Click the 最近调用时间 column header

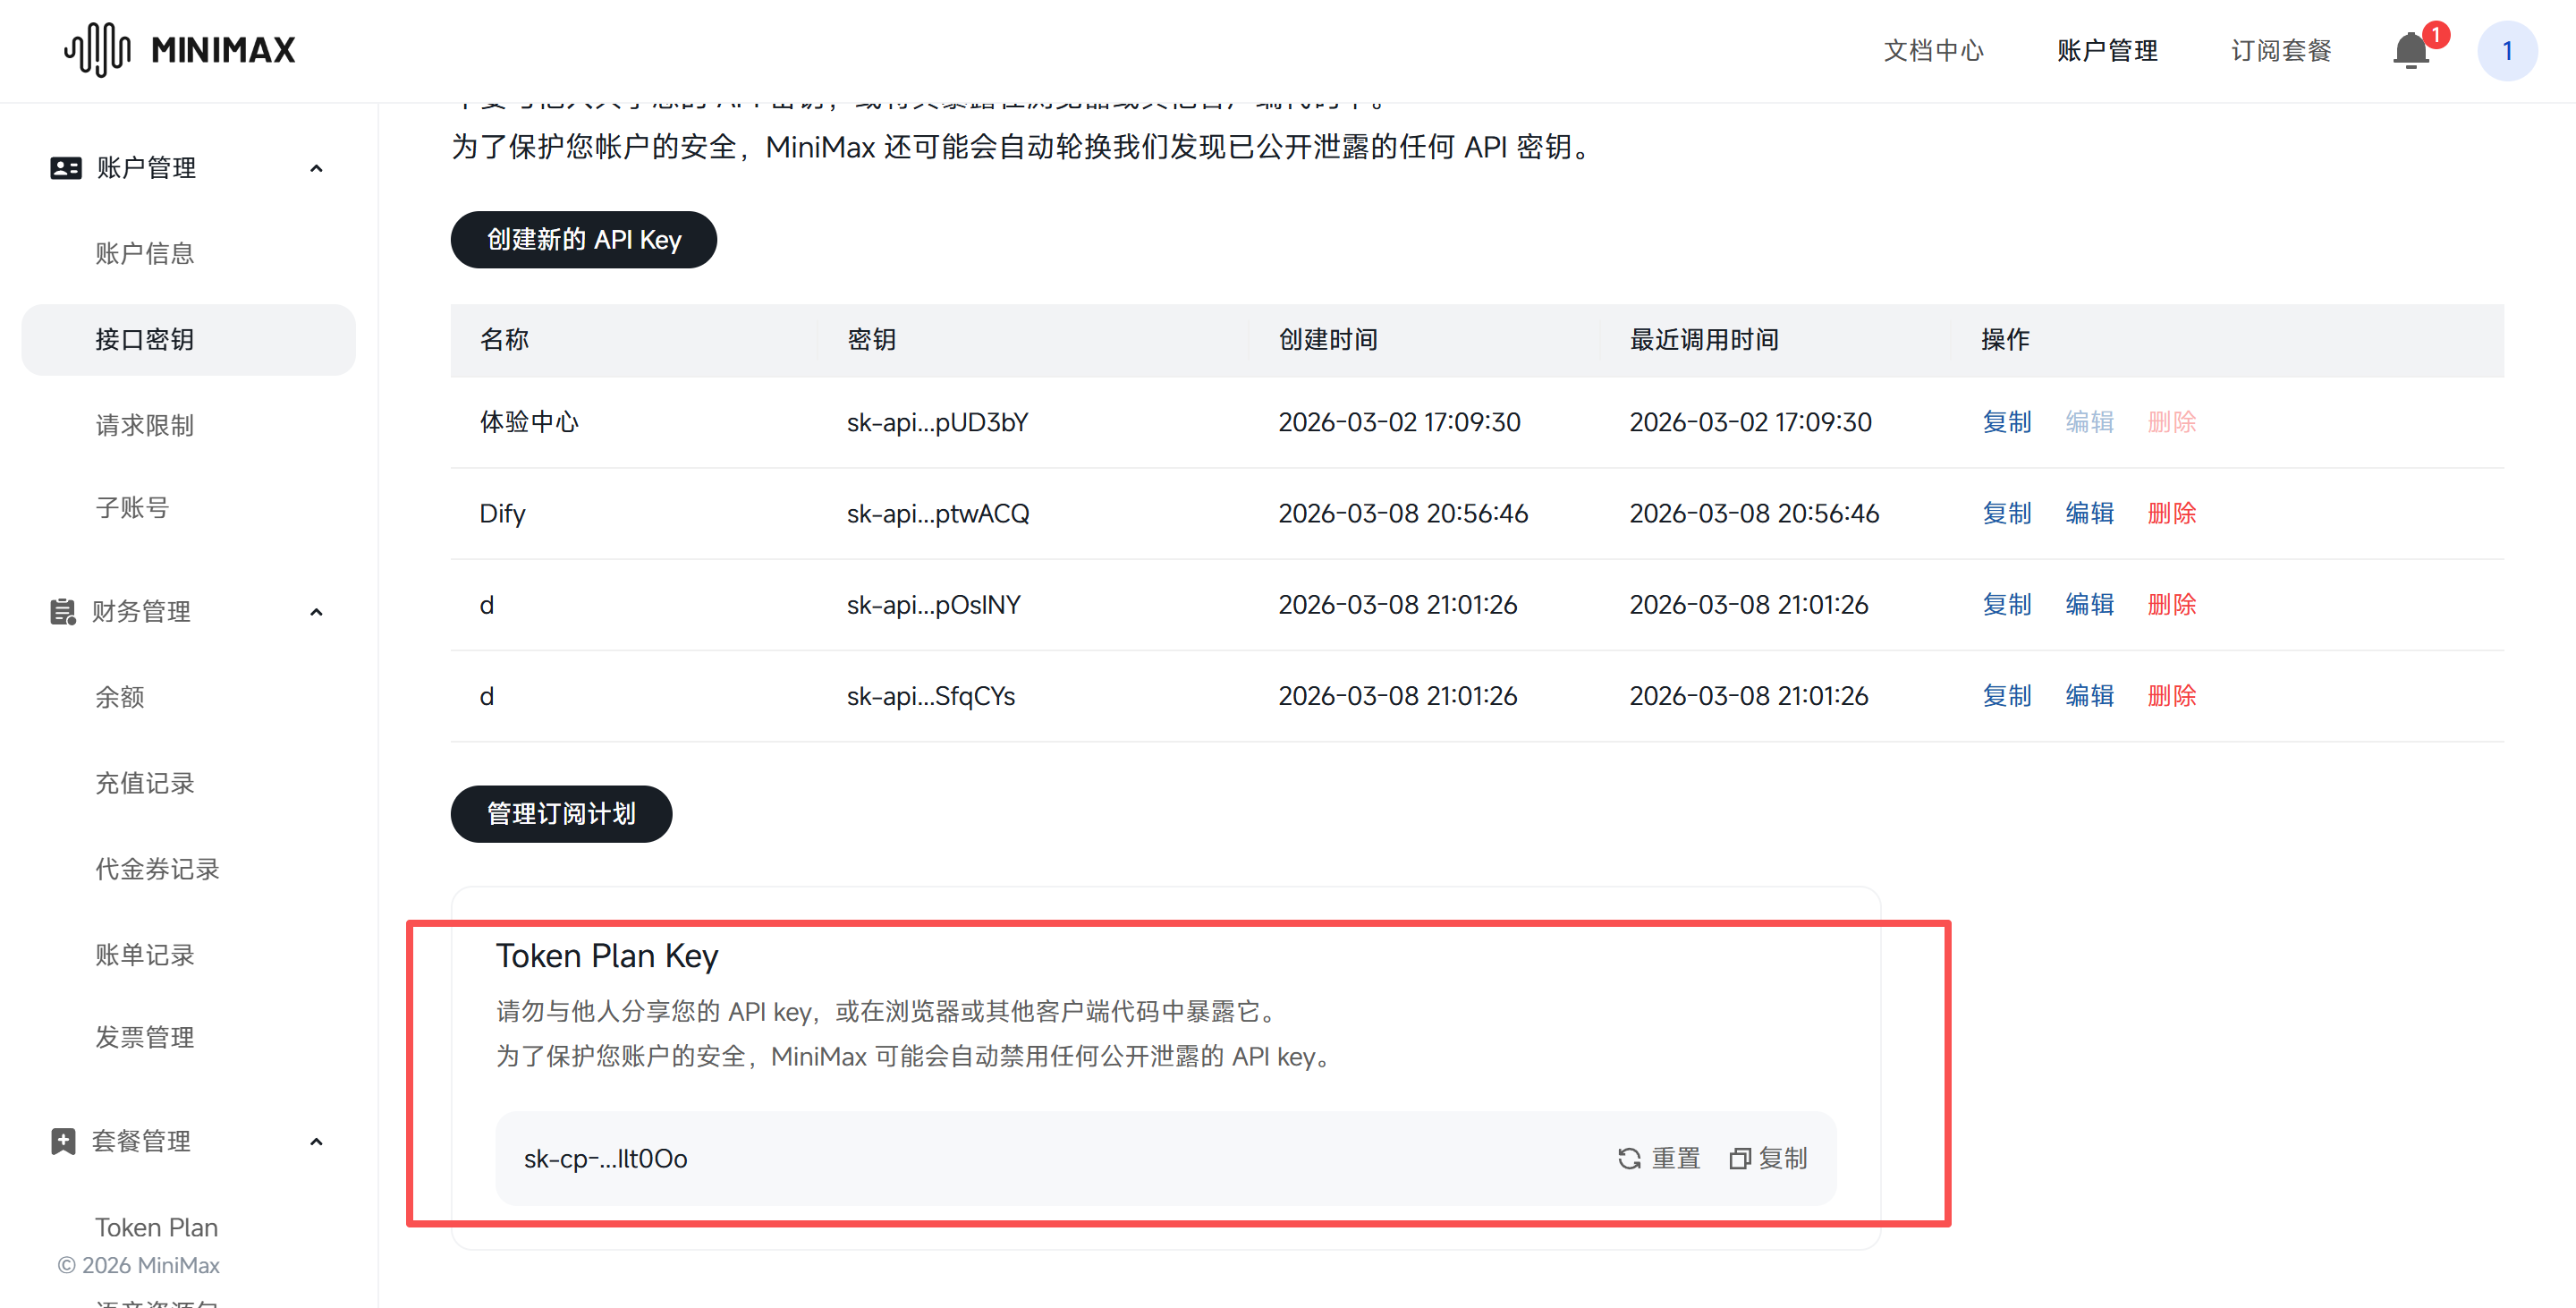click(x=1704, y=339)
